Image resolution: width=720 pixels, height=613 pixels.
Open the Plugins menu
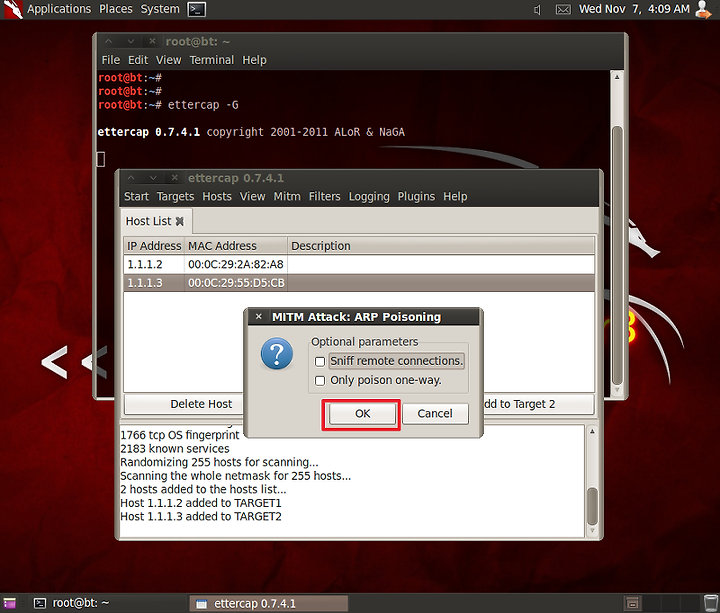(x=416, y=197)
